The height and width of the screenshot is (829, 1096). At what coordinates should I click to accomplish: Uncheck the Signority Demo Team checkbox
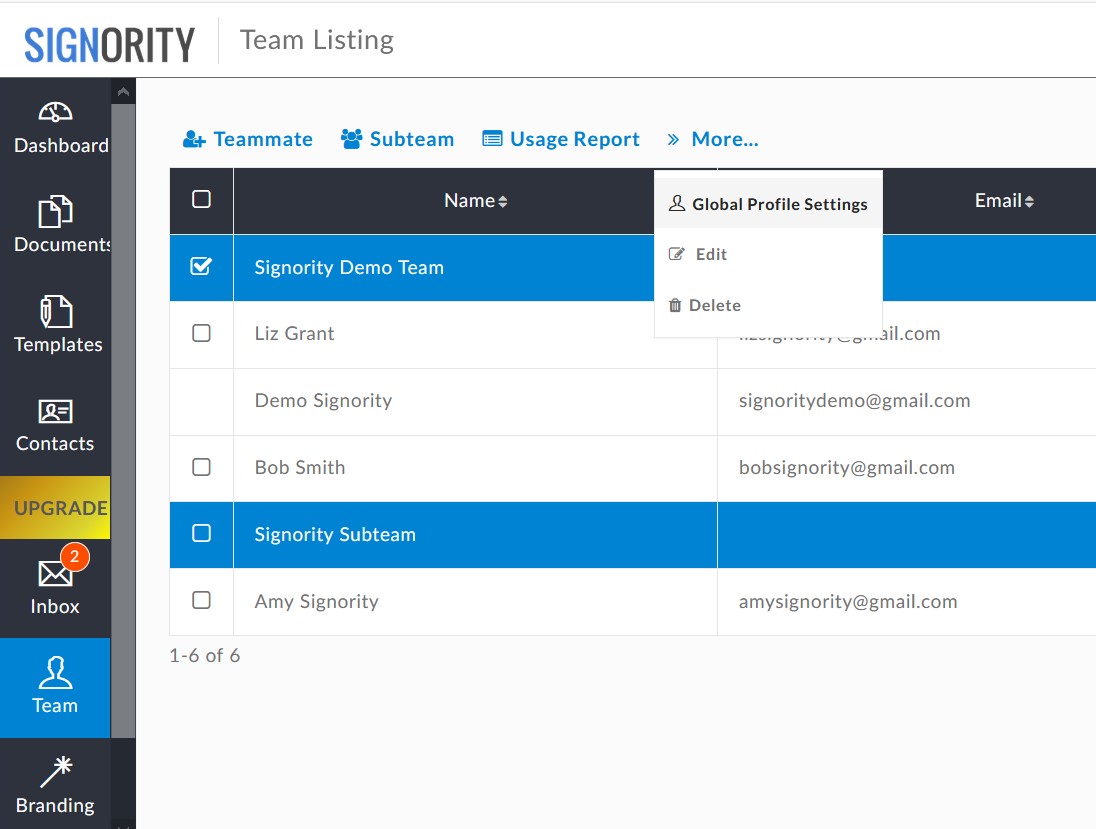201,266
